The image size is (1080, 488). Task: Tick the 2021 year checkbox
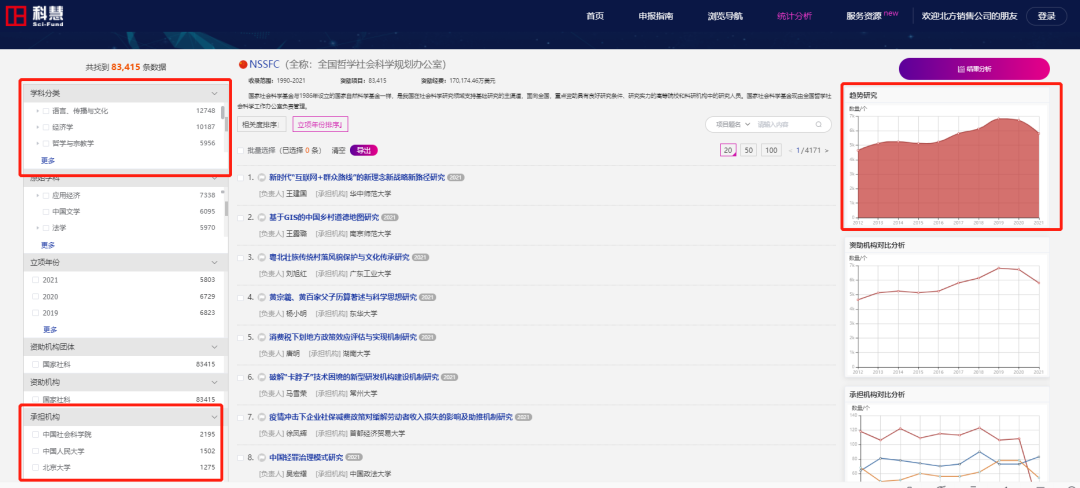click(35, 280)
